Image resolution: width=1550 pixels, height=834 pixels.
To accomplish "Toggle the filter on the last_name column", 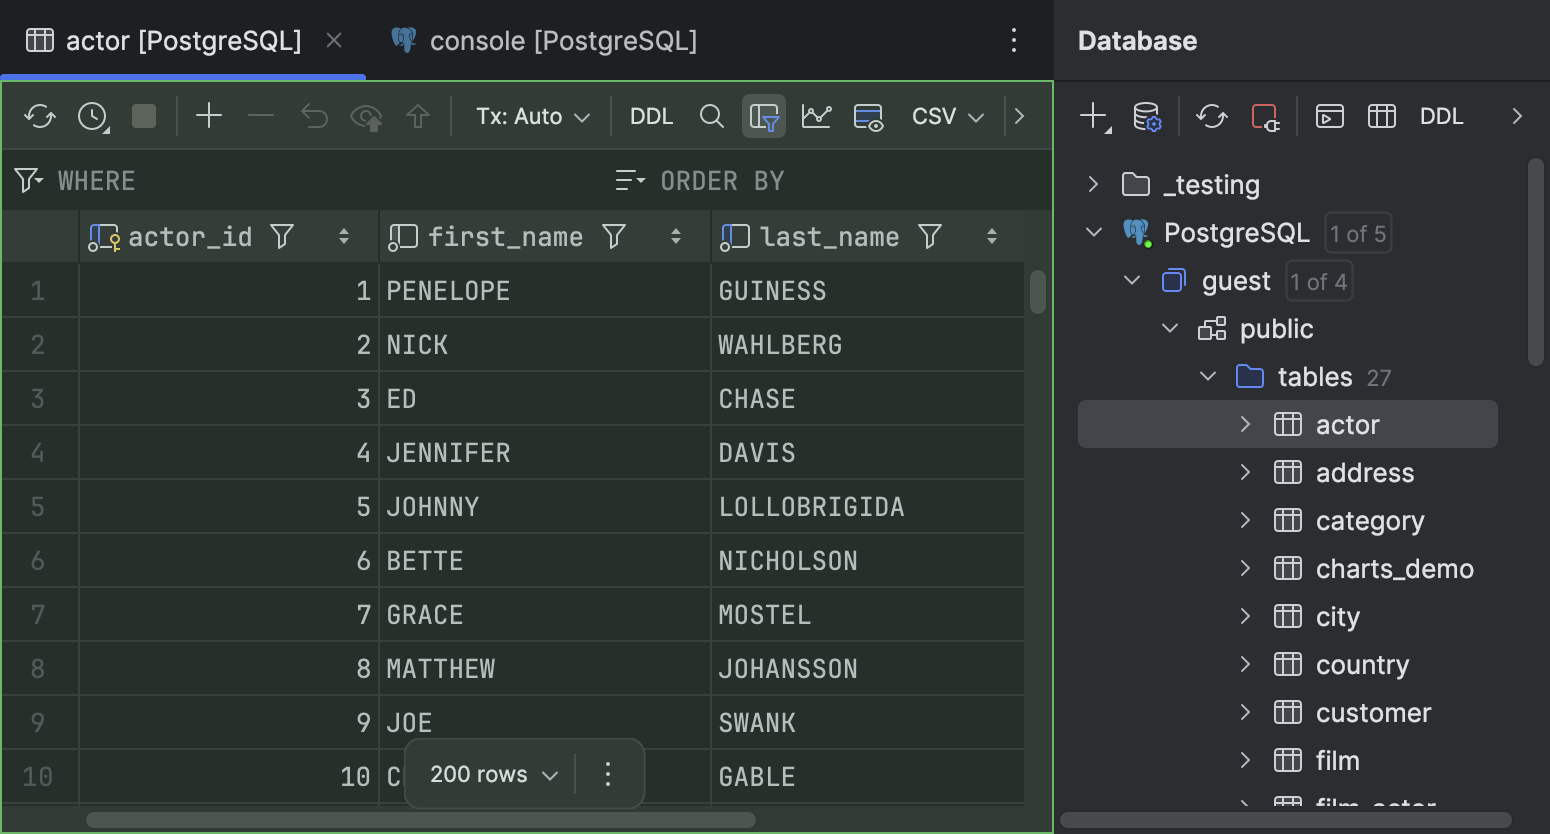I will point(930,236).
